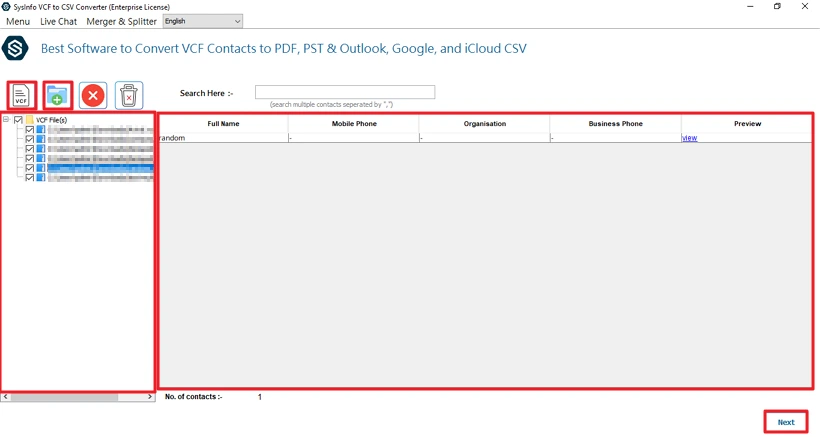Click the Add folder icon with green plus

57,96
